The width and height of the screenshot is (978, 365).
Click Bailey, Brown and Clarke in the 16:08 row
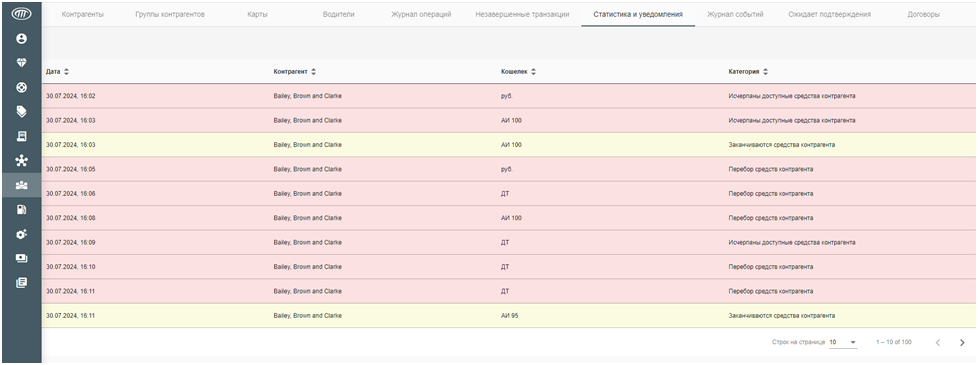click(x=307, y=218)
